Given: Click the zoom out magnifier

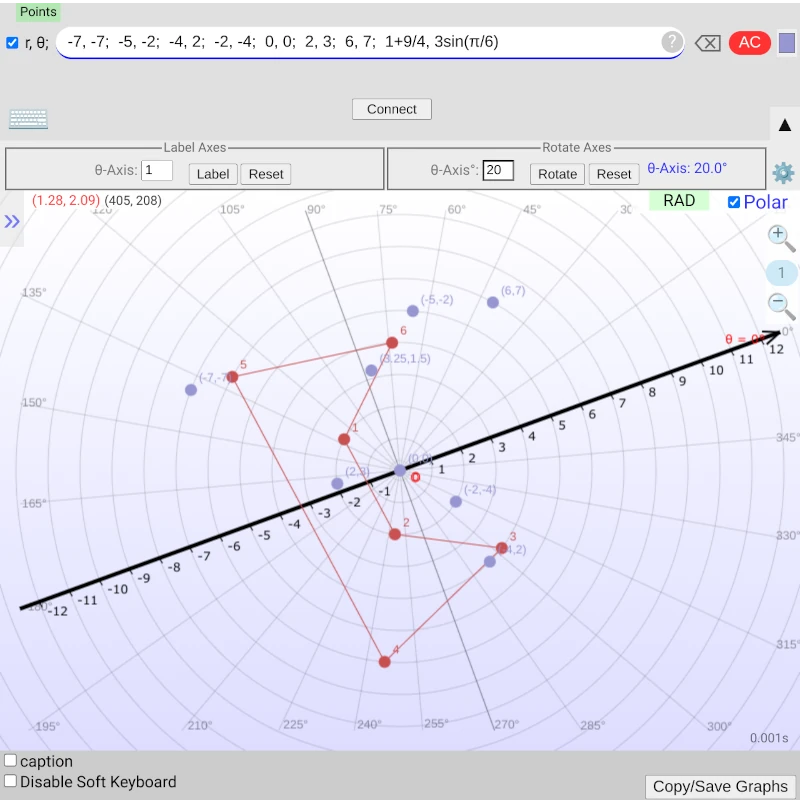Looking at the screenshot, I should [x=781, y=306].
